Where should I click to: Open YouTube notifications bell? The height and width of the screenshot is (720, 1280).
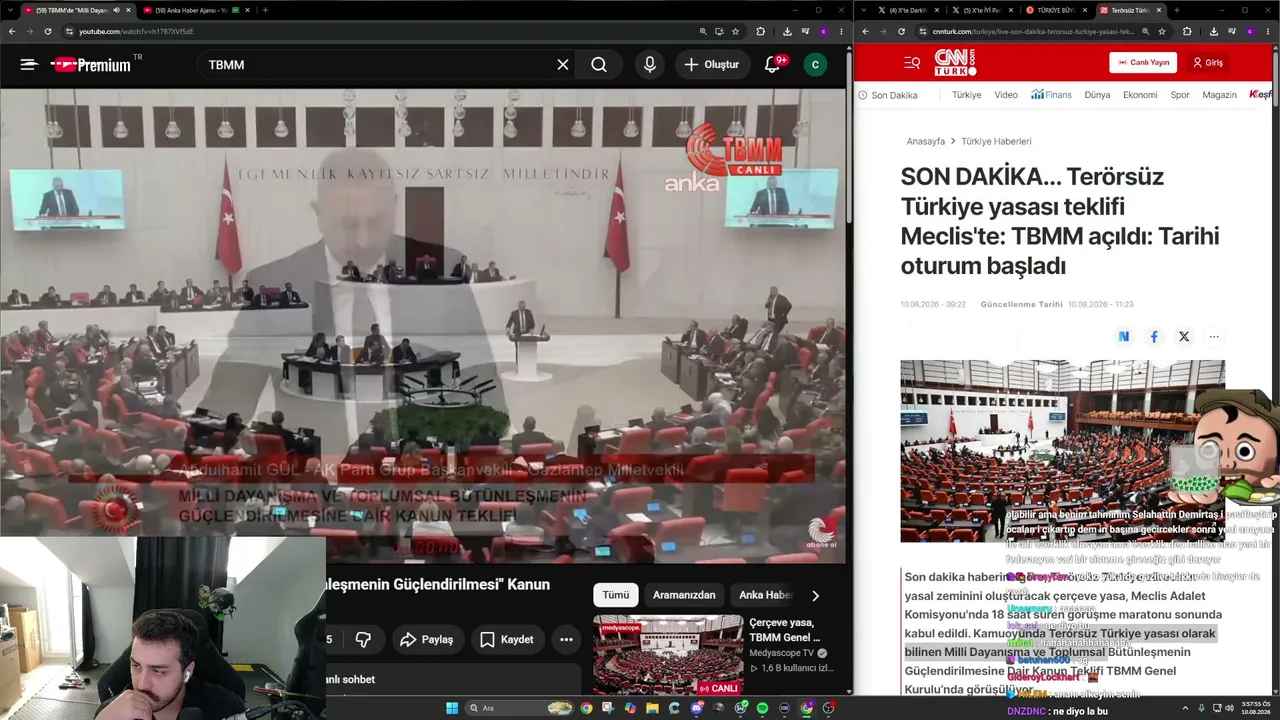pyautogui.click(x=772, y=64)
